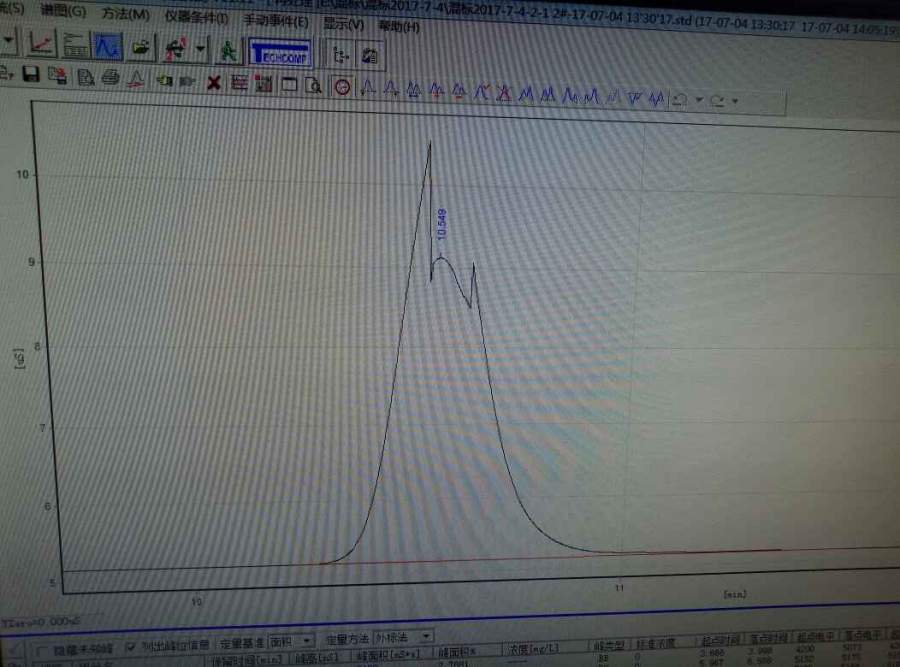Open the 帮助(H) menu

point(398,26)
